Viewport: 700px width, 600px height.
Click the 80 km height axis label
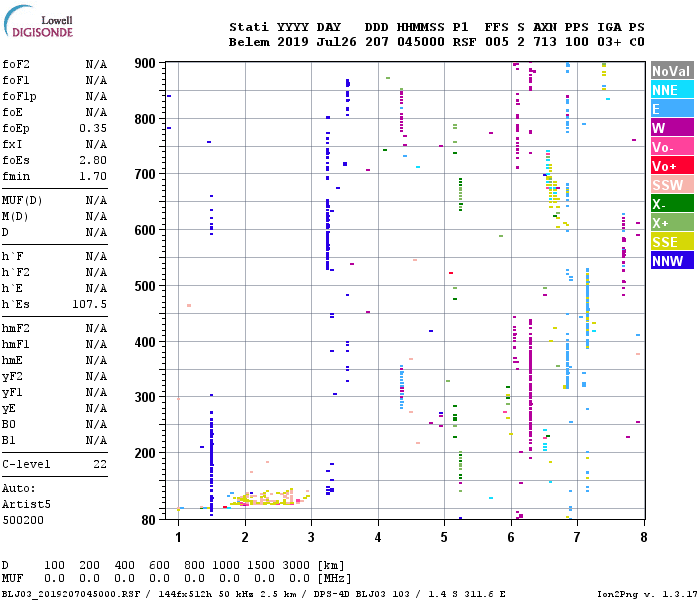point(149,520)
